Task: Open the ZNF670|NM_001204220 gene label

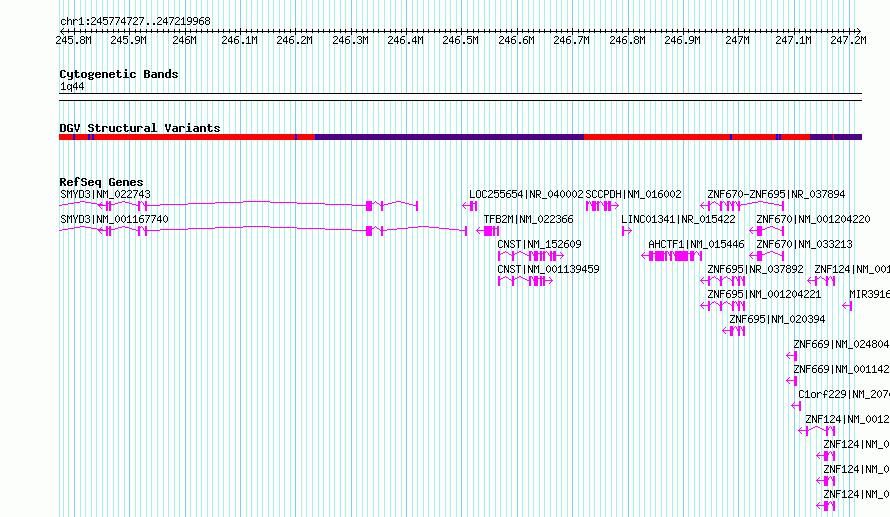Action: (x=813, y=219)
